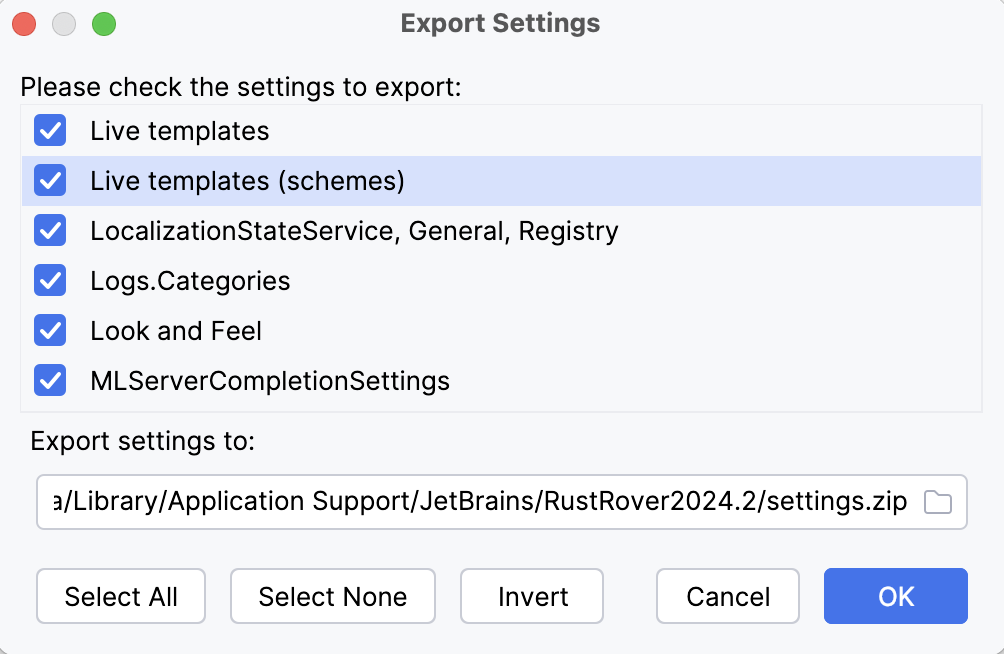
Task: Highlight the Look and Feel row
Action: (175, 330)
